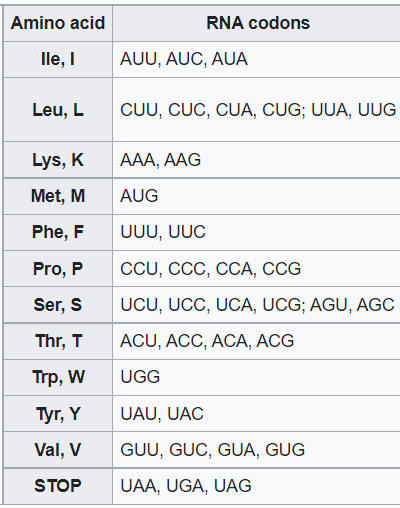
Task: Click the UGG codon cell
Action: click(x=256, y=377)
